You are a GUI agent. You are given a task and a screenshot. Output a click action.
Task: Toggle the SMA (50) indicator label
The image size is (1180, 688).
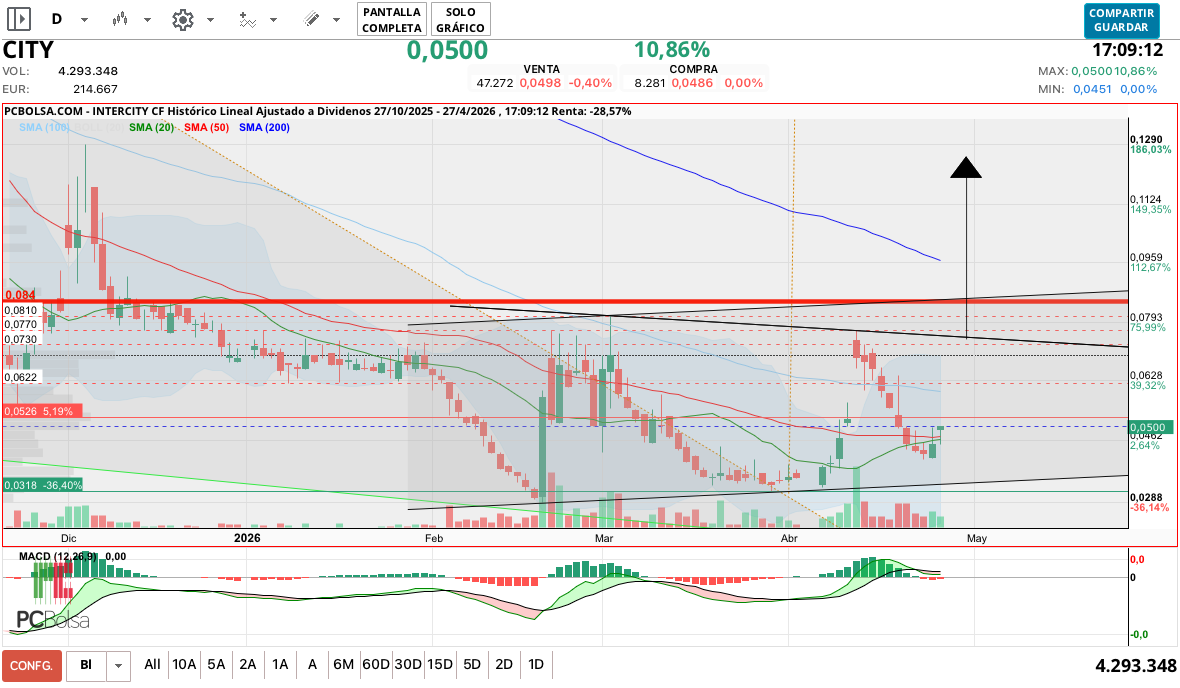(x=207, y=128)
